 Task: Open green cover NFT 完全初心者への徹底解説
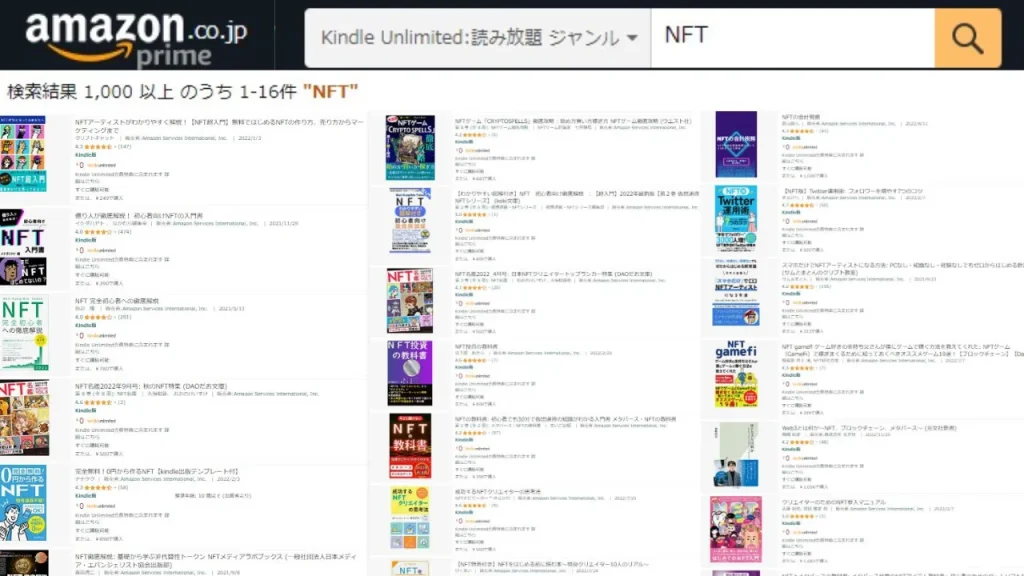click(x=24, y=333)
